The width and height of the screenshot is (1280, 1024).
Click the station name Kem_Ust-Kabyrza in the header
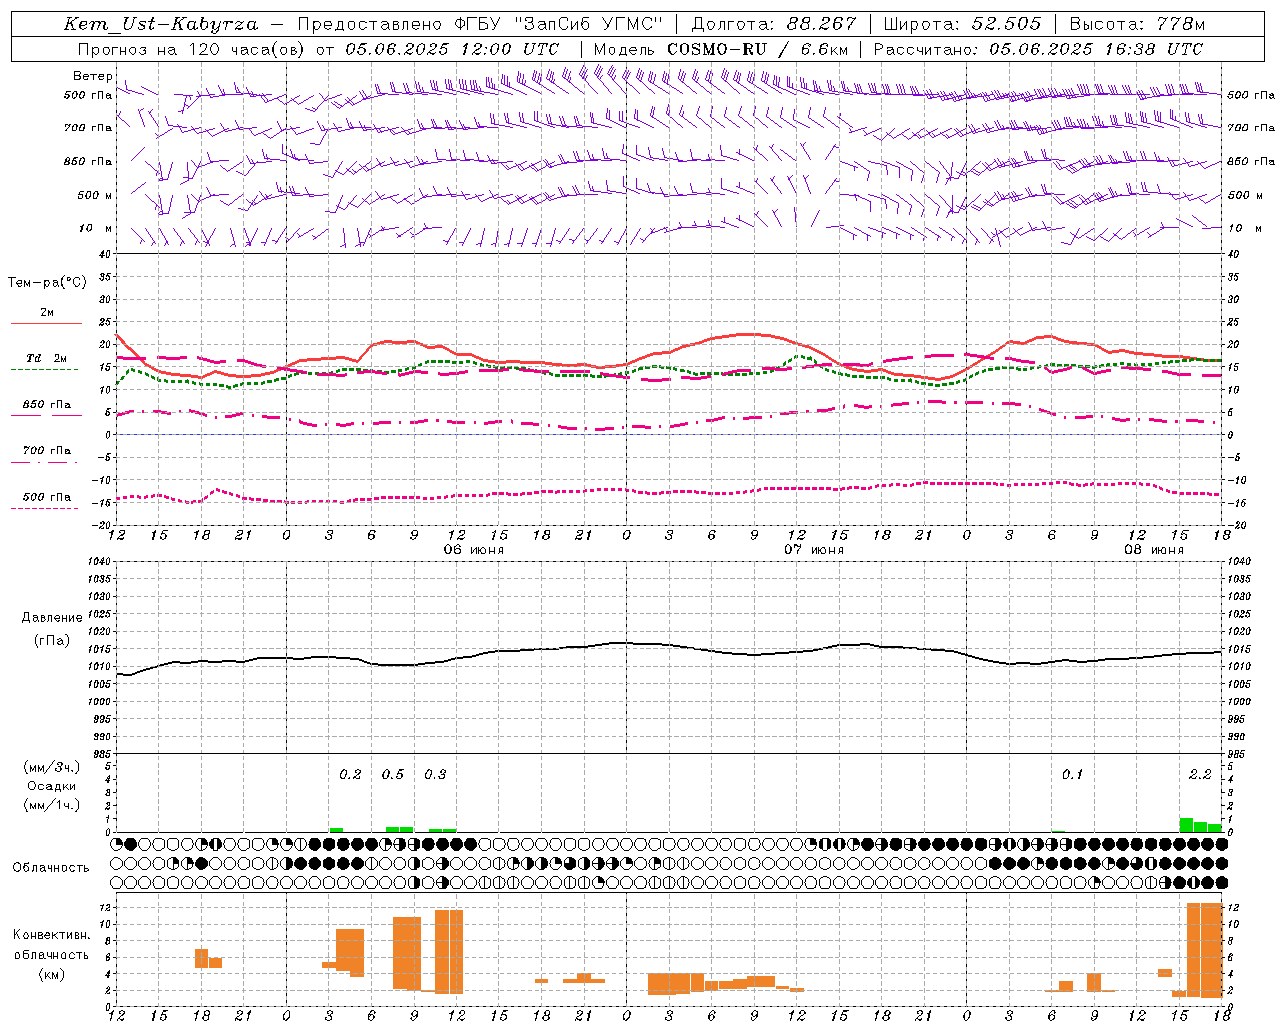(160, 24)
